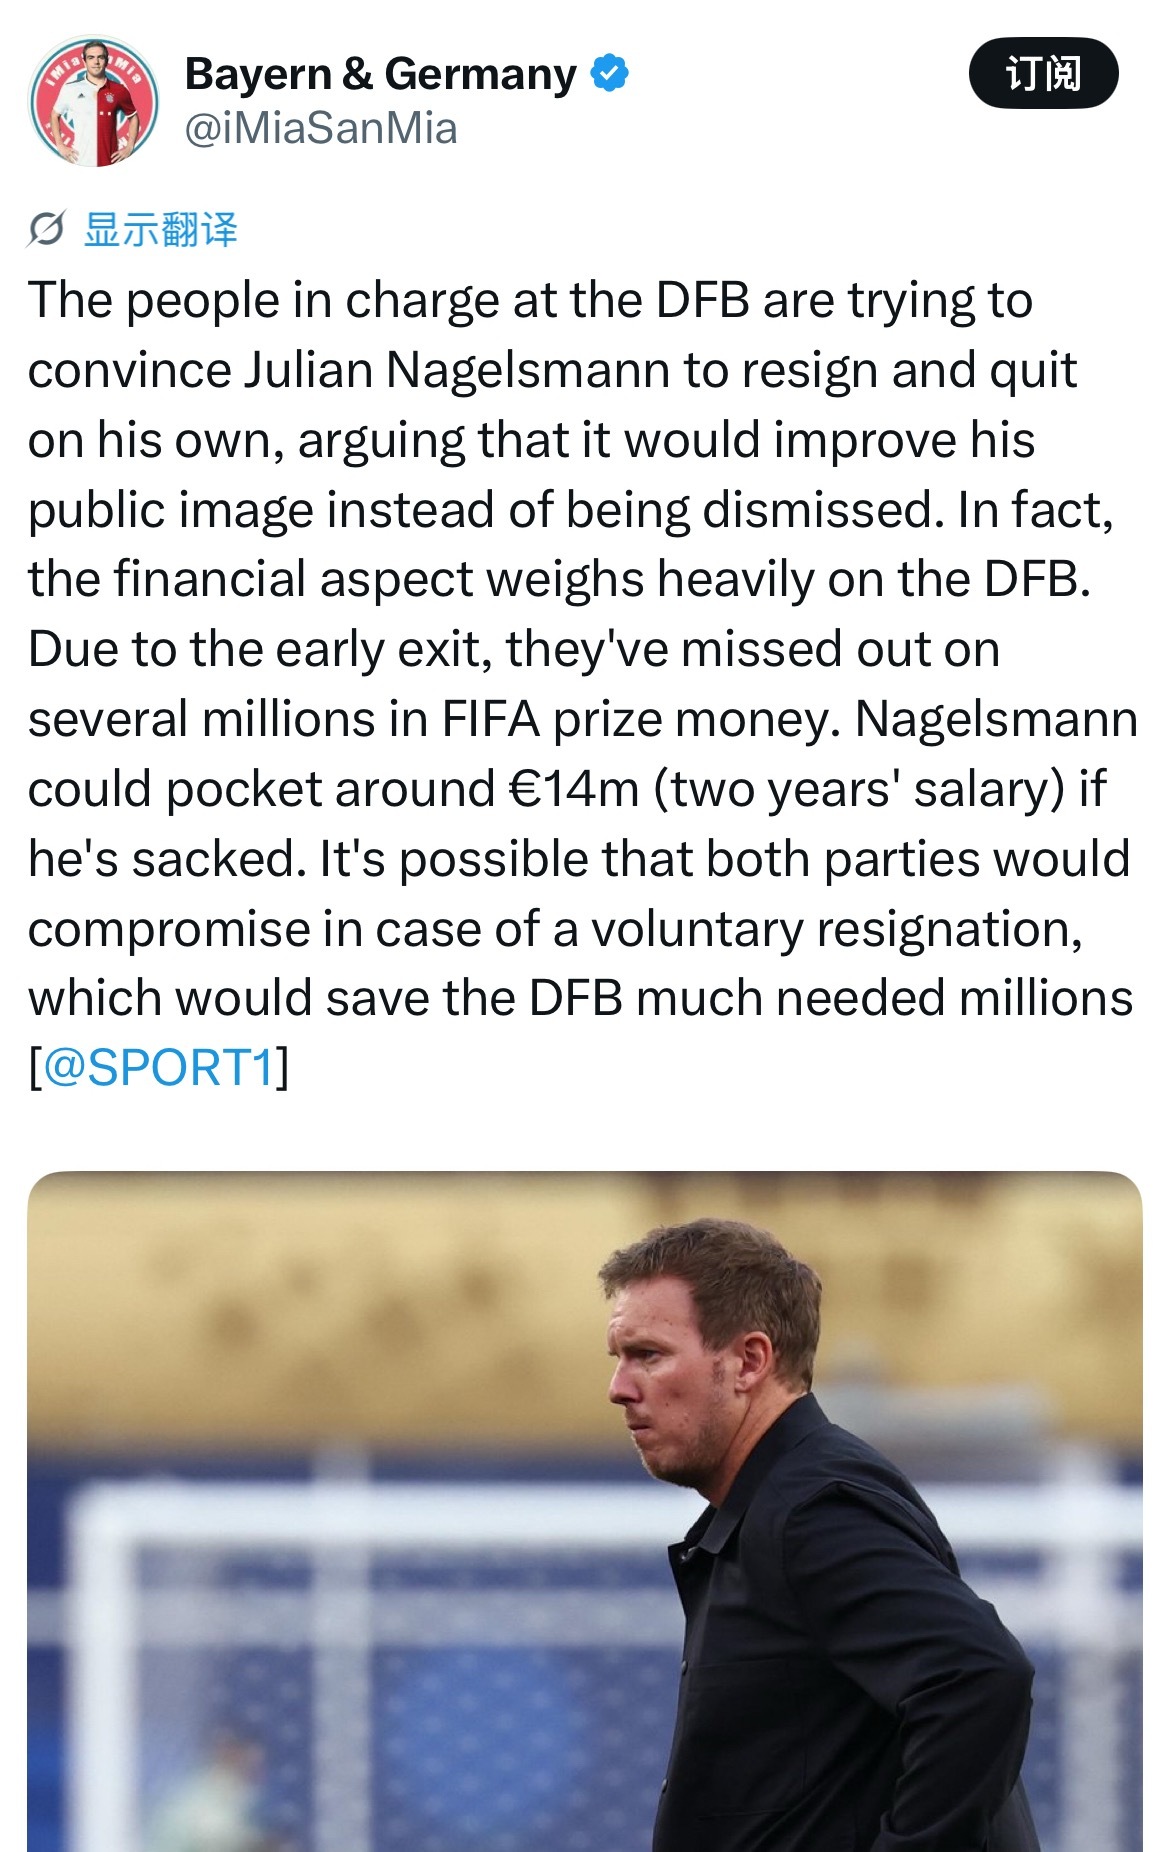This screenshot has height=1852, width=1170.
Task: Click the Bayern & Germany account name
Action: tap(381, 74)
